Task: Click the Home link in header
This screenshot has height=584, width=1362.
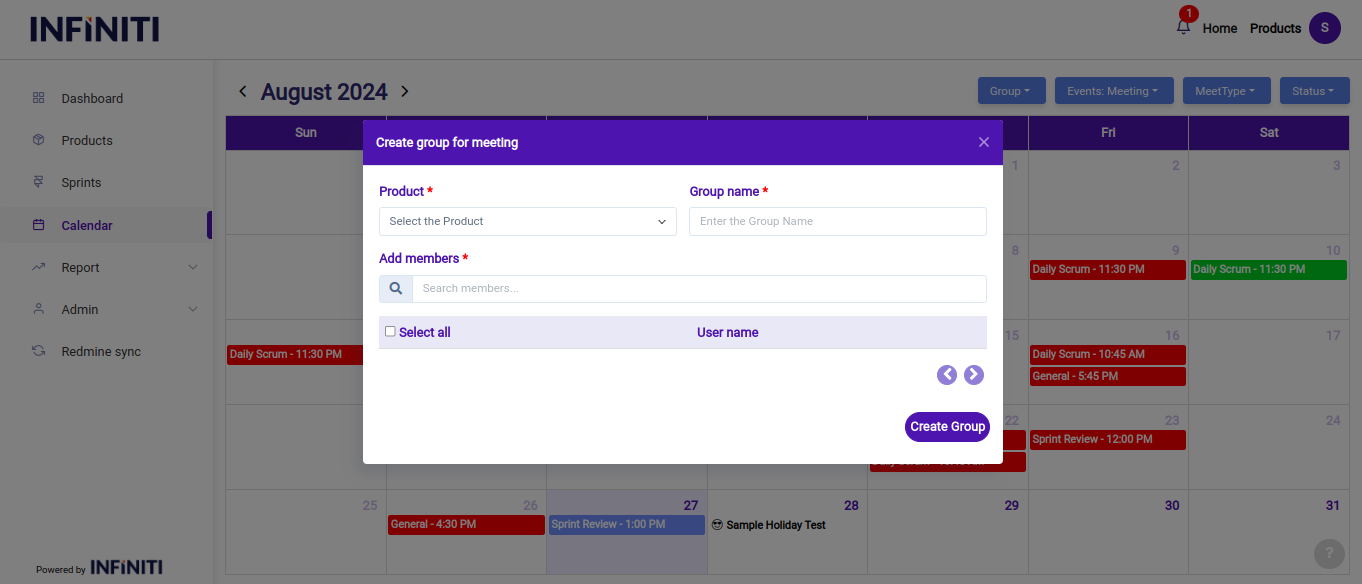Action: [x=1219, y=28]
